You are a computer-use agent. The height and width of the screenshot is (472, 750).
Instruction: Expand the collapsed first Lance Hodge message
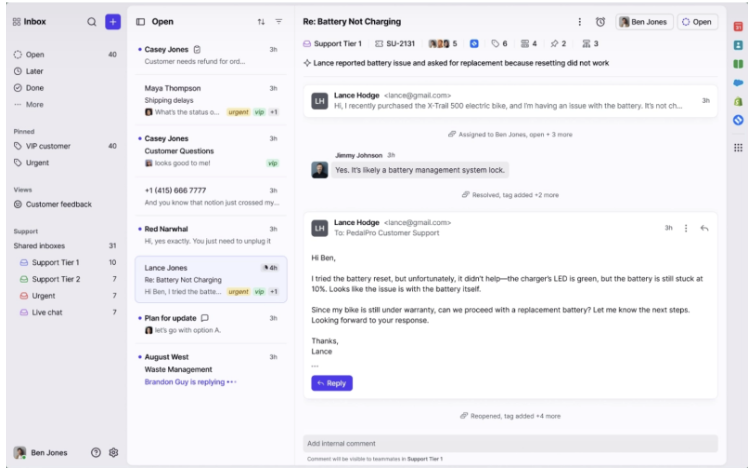coord(510,101)
